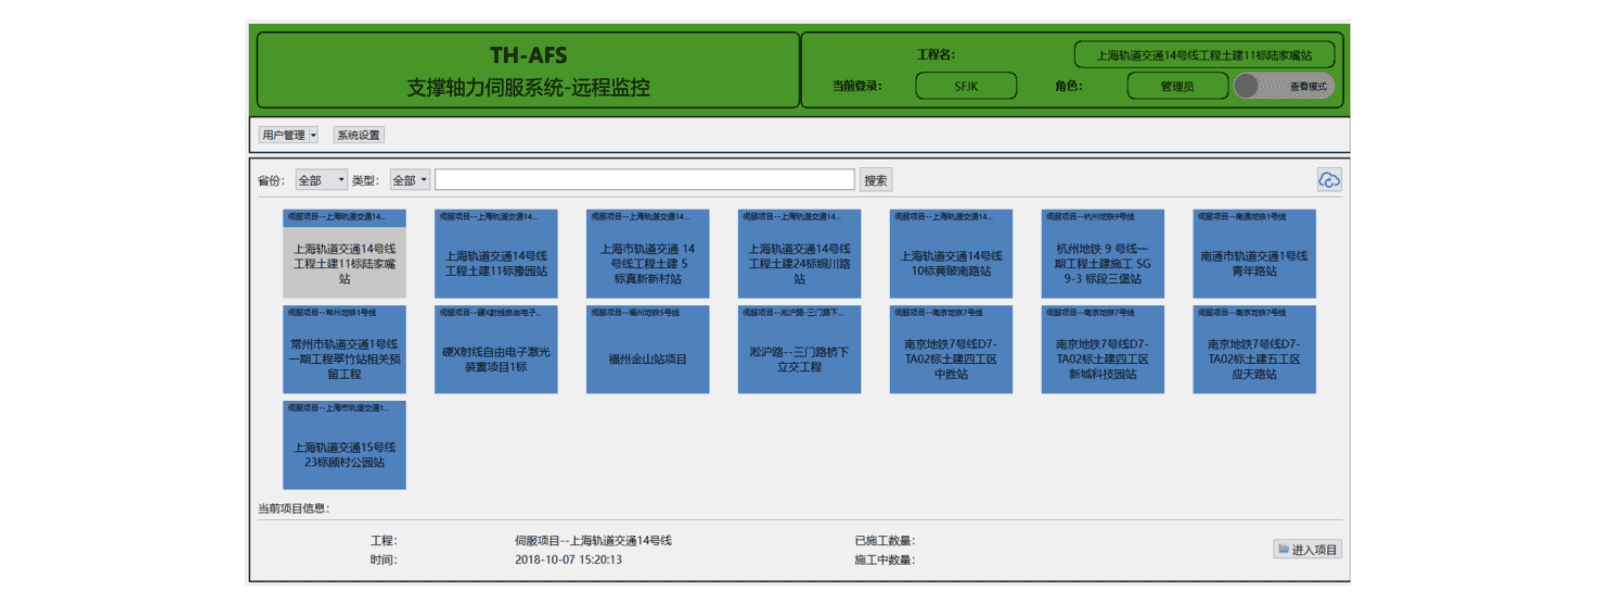Select the 福州金山站项目 tile
1600x610 pixels.
(647, 350)
